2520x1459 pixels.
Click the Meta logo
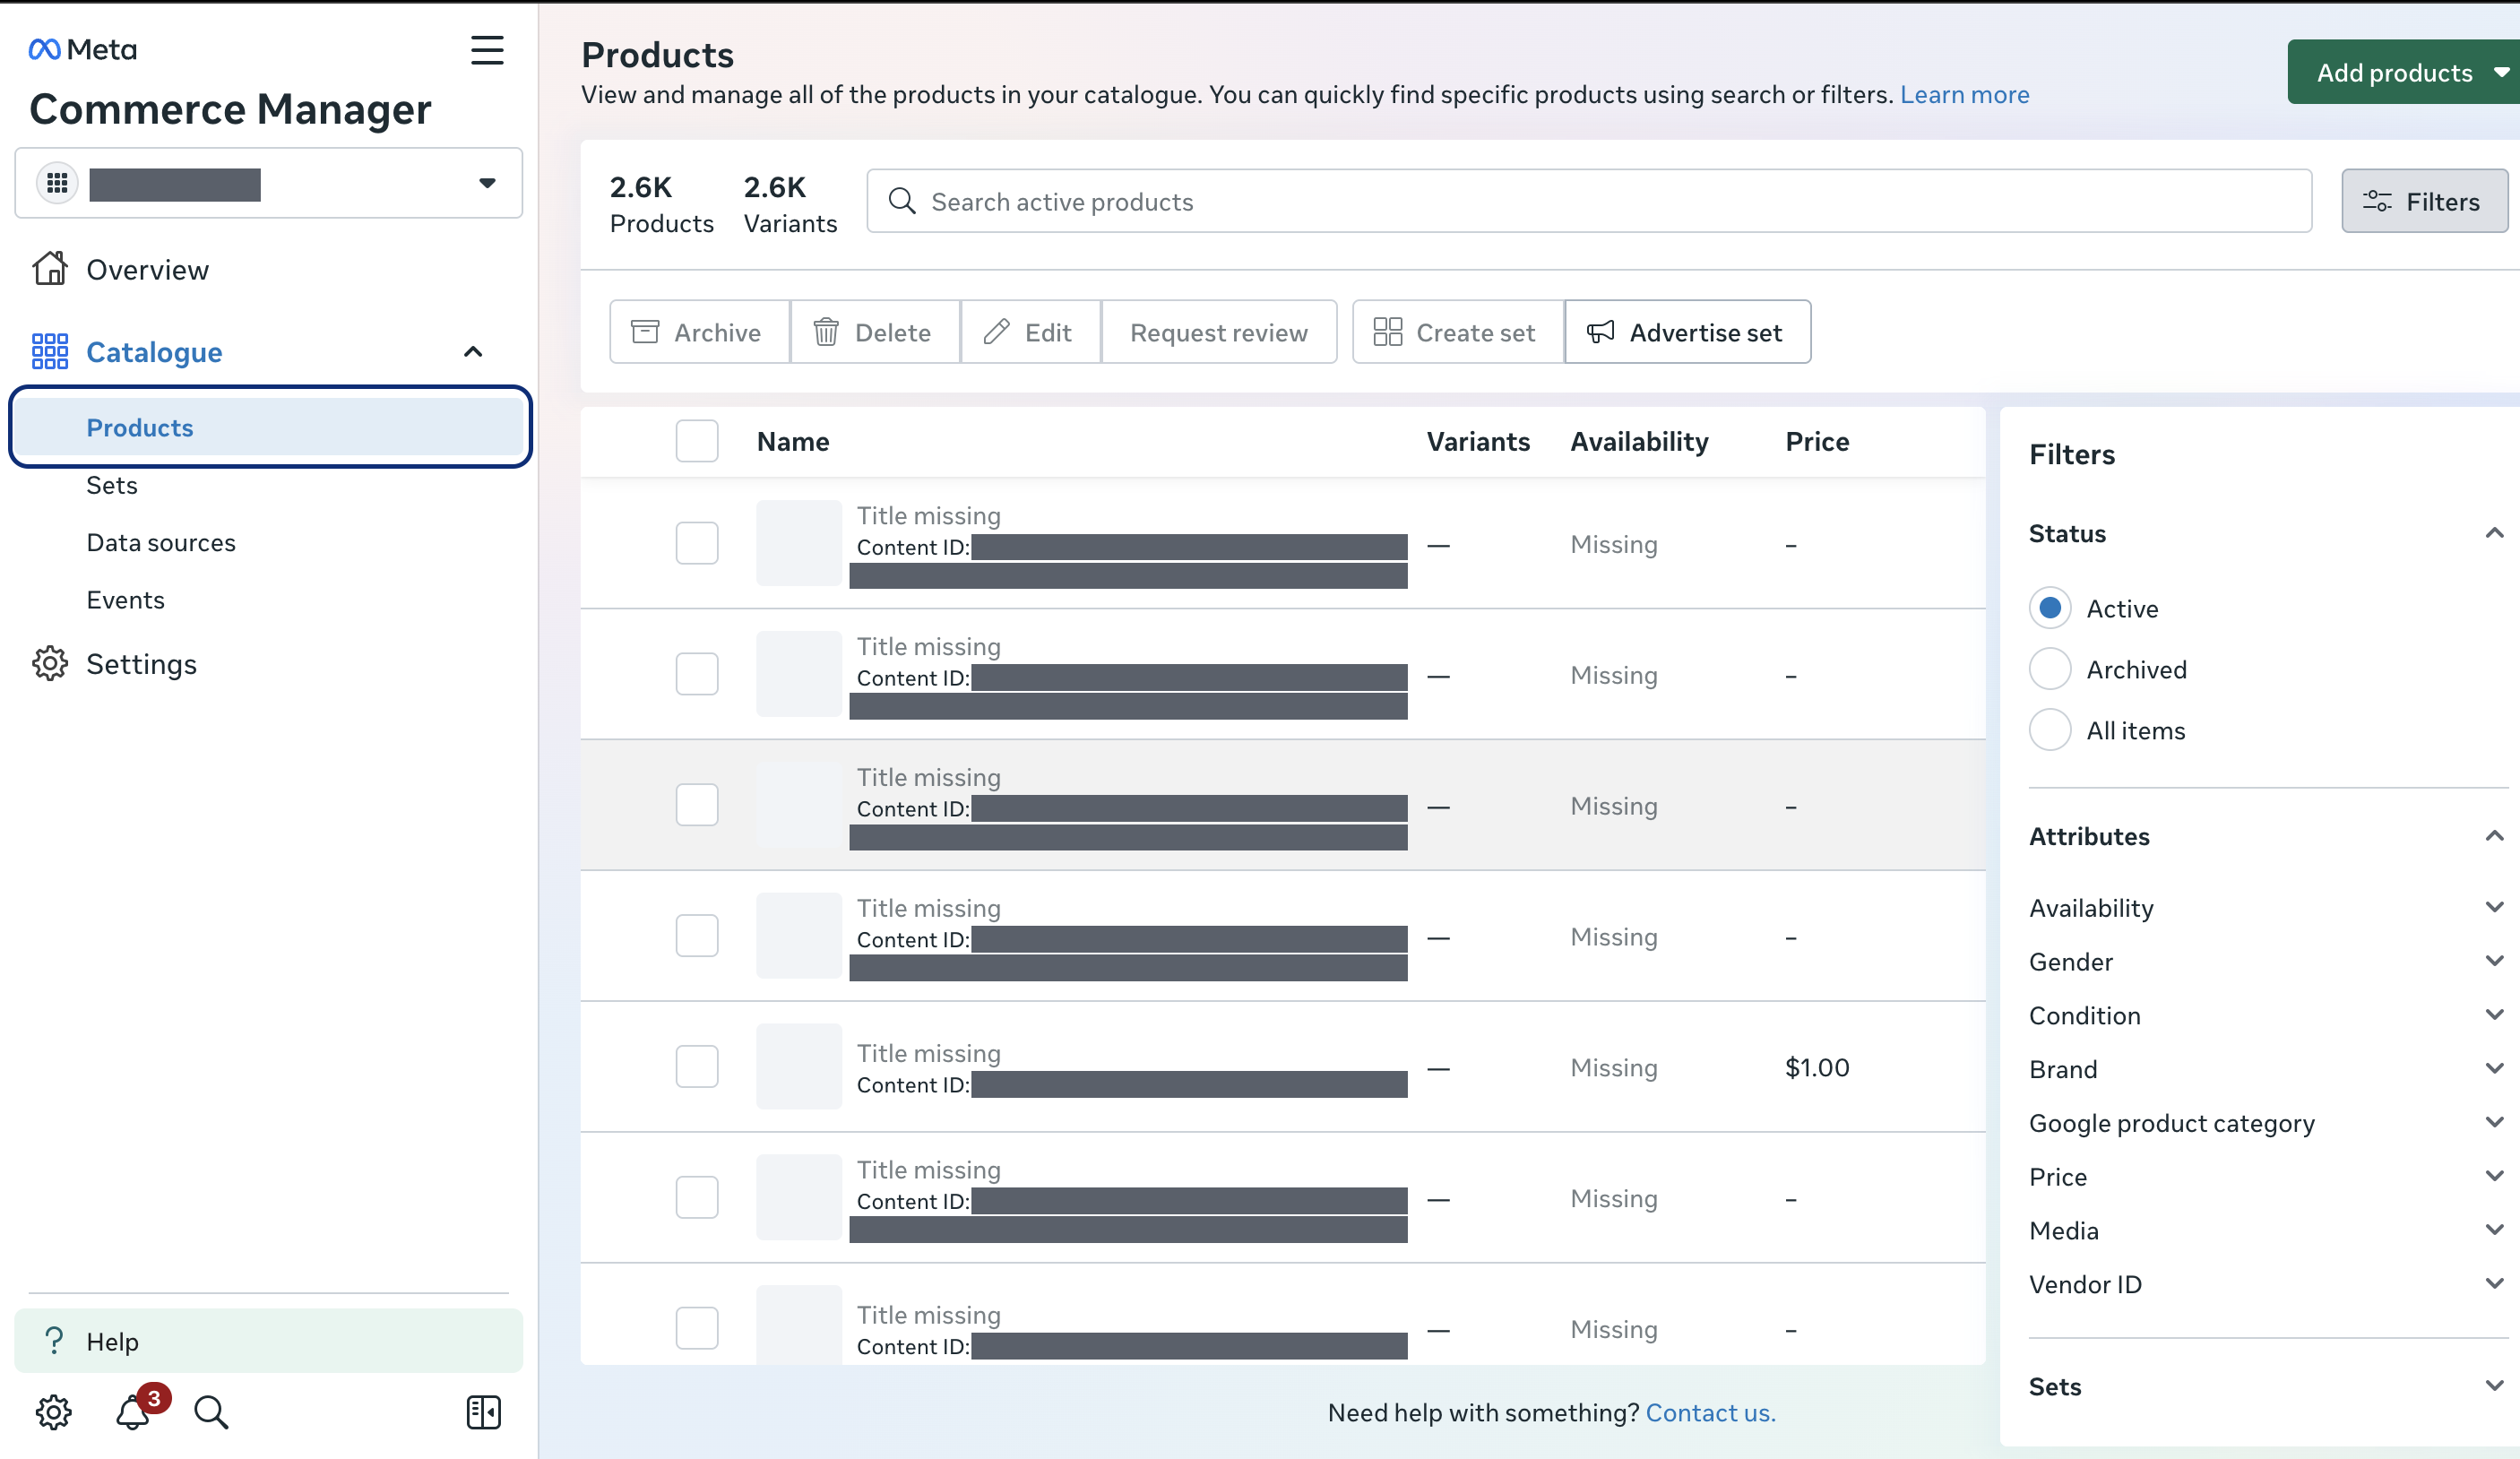82,49
